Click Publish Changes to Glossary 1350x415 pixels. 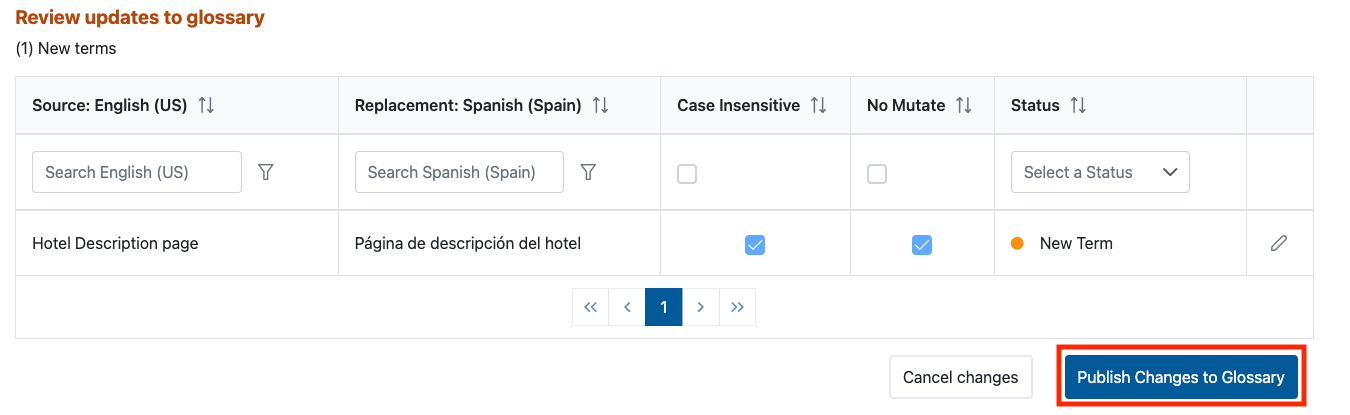pos(1181,377)
